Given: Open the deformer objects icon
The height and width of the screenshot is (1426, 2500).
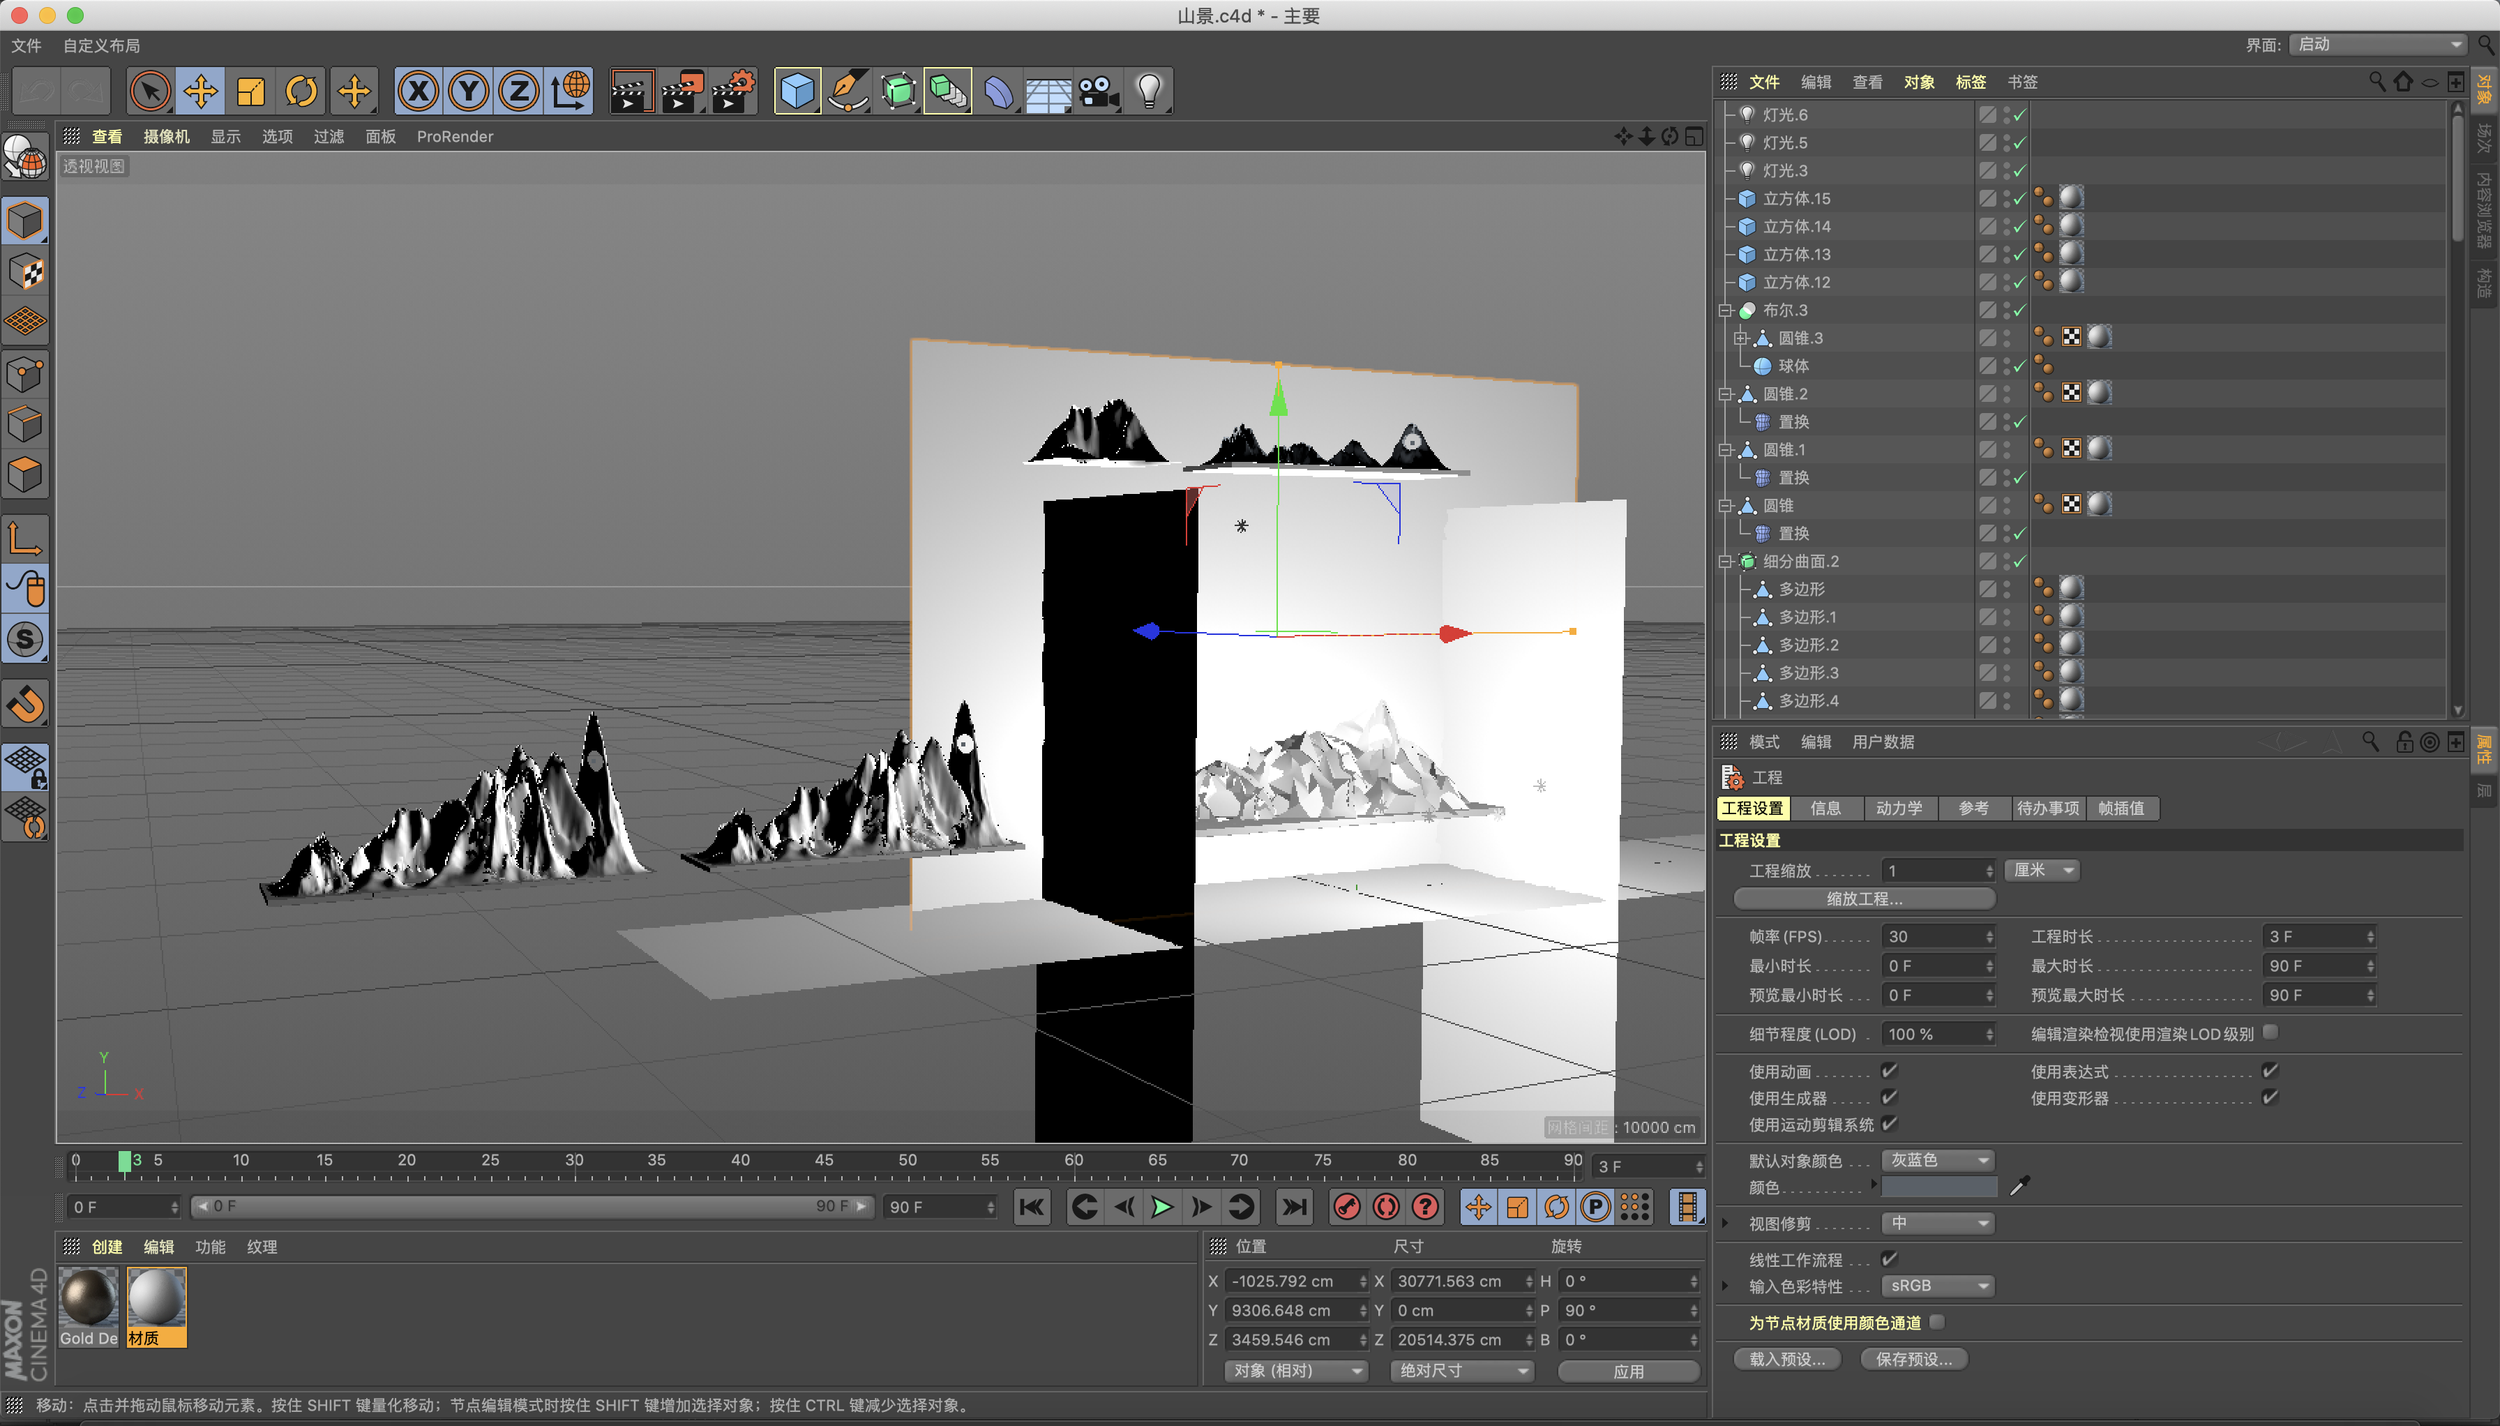Looking at the screenshot, I should 998,92.
